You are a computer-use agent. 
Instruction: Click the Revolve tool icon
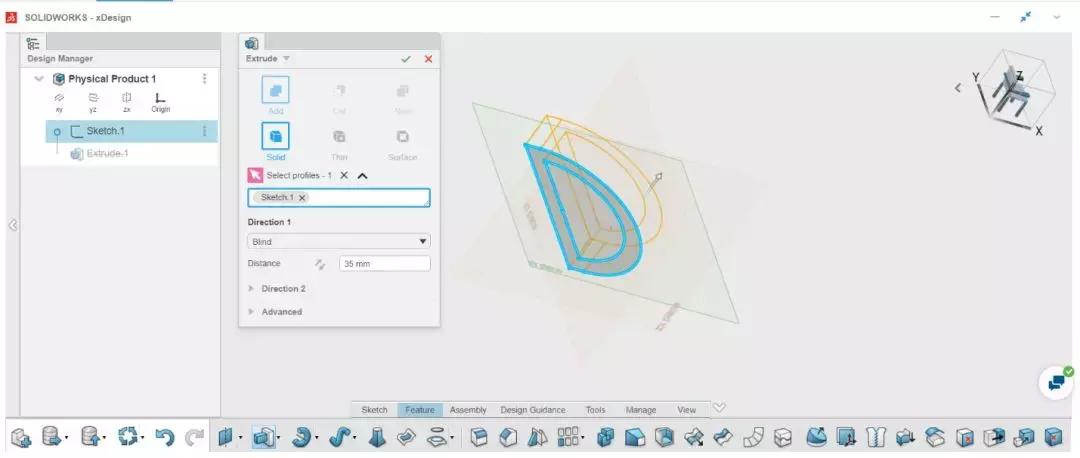point(301,437)
